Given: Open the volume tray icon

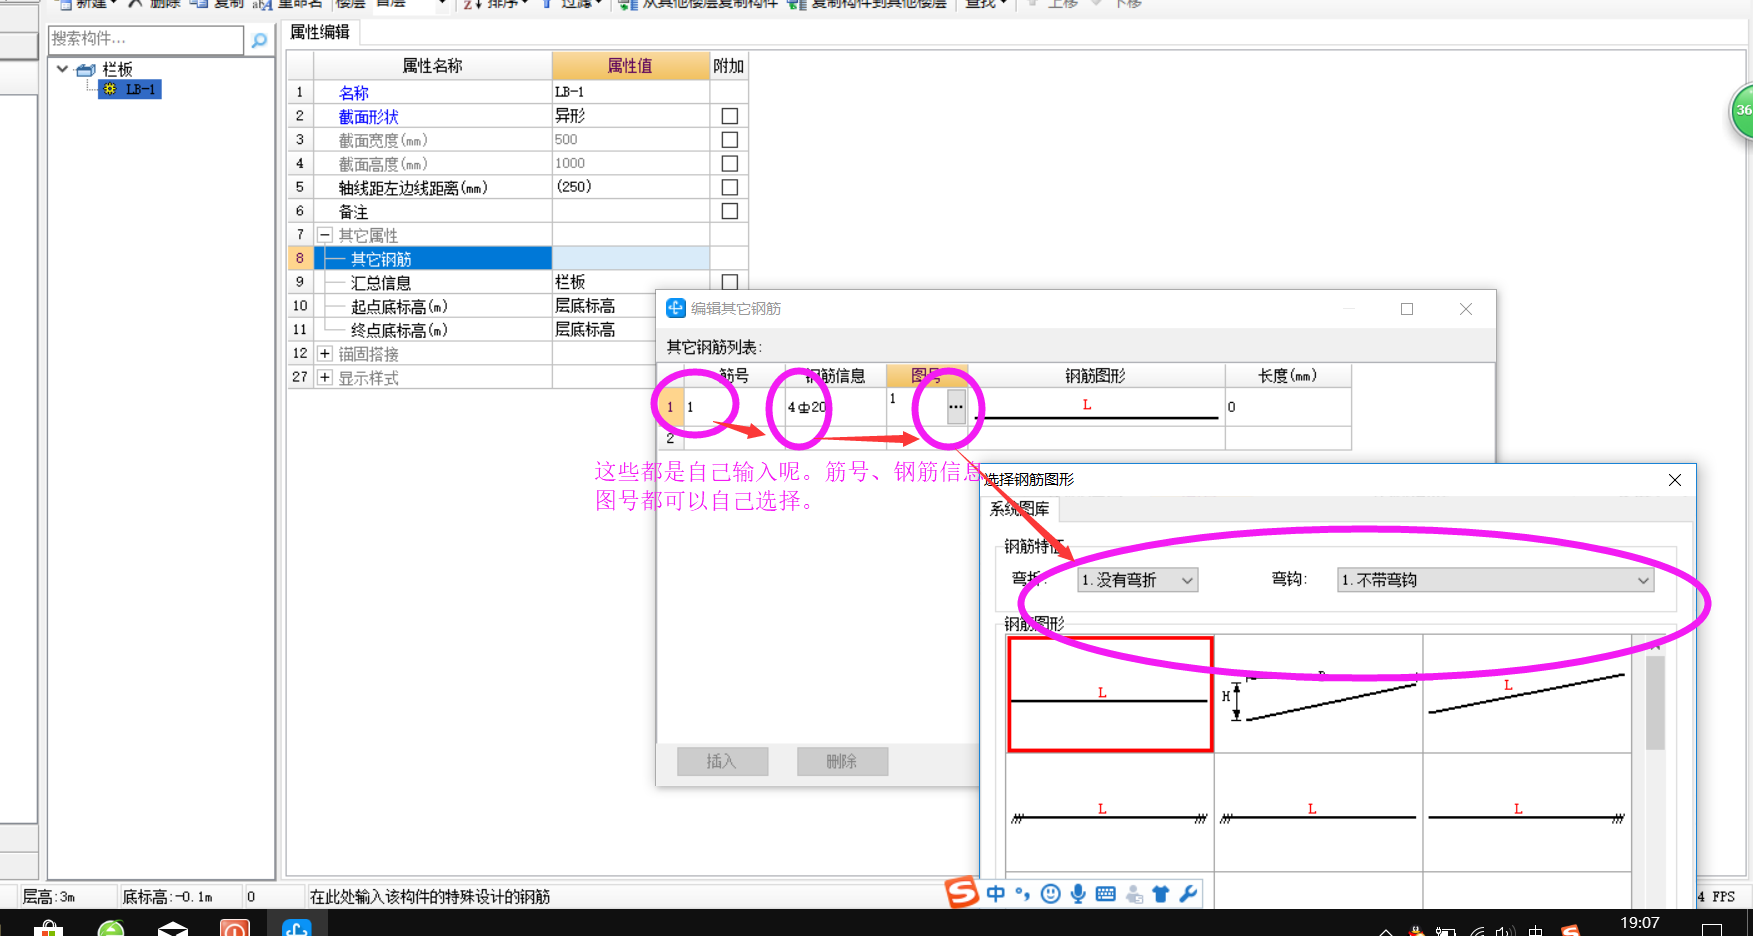Looking at the screenshot, I should click(x=1505, y=931).
